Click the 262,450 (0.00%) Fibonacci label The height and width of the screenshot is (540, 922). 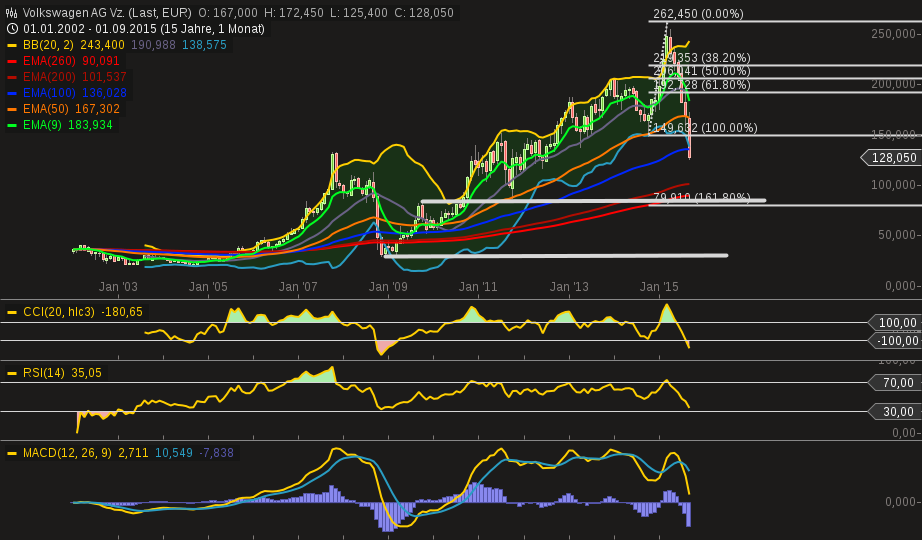pyautogui.click(x=698, y=14)
